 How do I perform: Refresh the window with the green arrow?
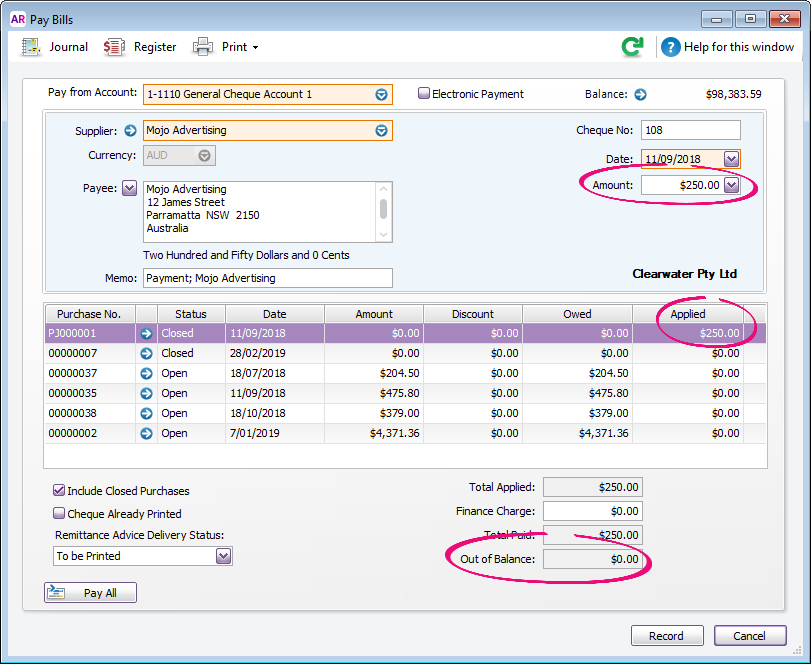click(x=631, y=46)
